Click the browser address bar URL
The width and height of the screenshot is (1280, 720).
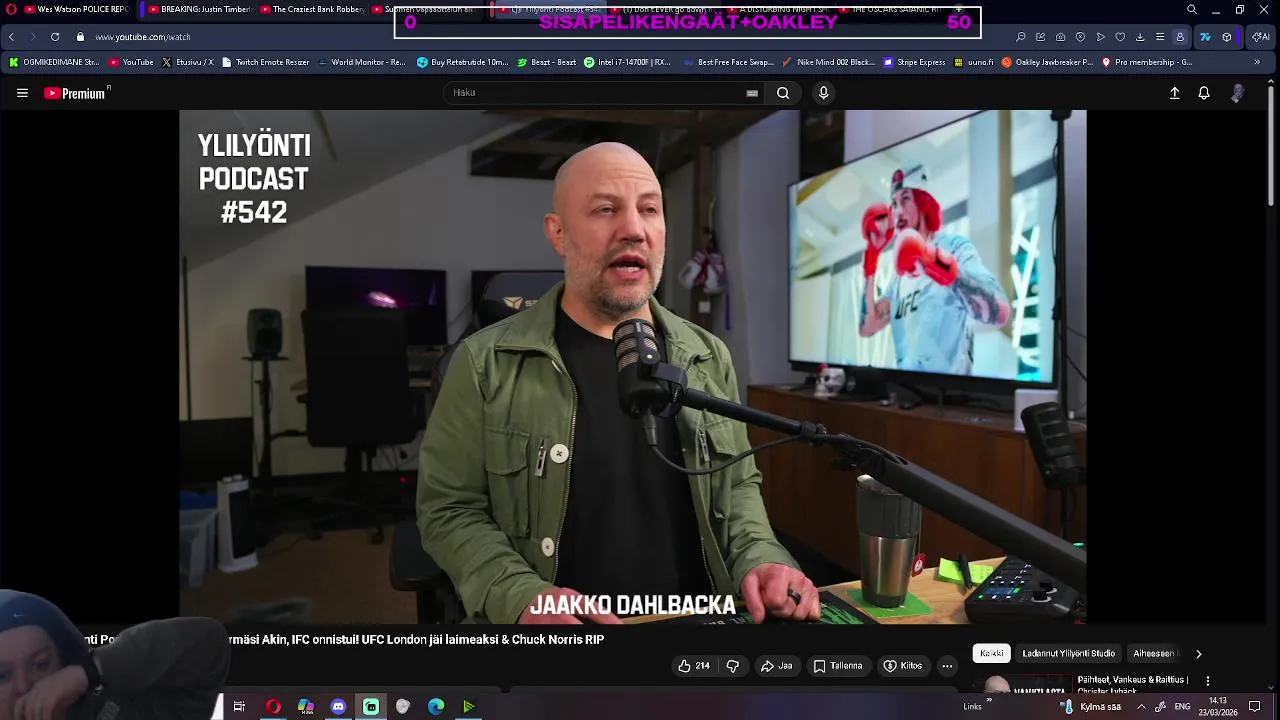(143, 37)
